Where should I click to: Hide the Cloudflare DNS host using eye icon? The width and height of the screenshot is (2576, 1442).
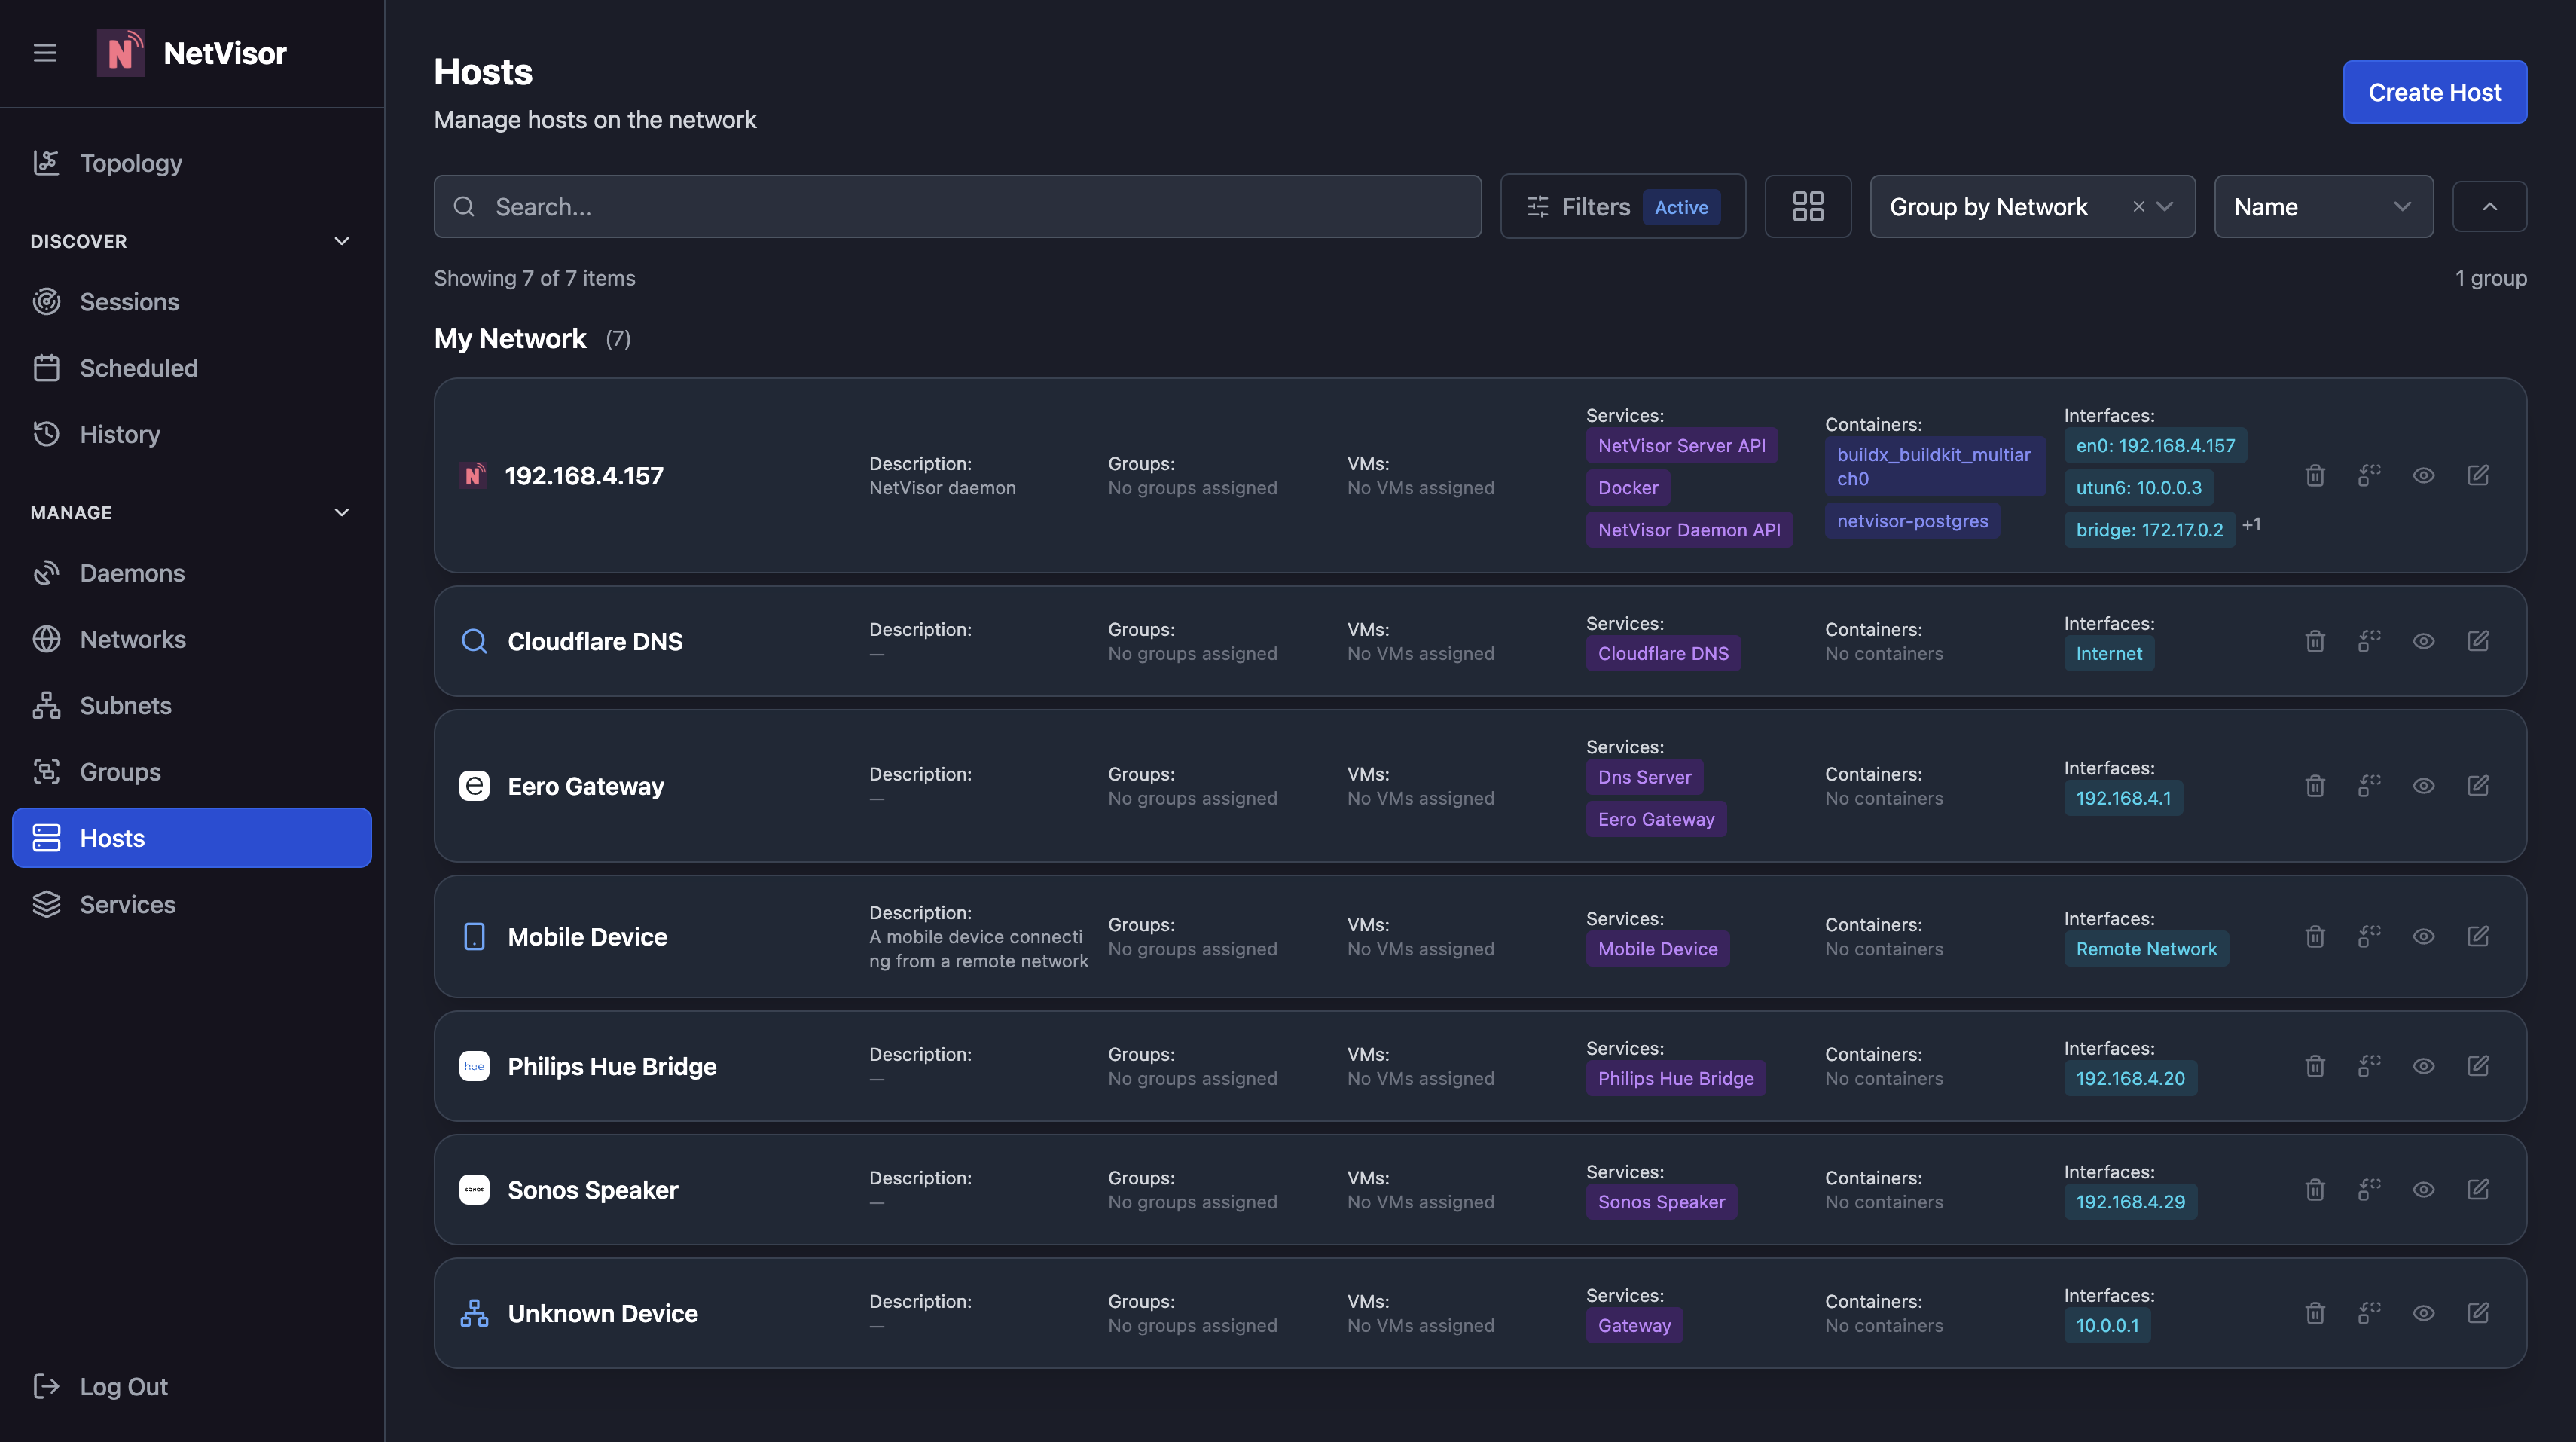pyautogui.click(x=2424, y=641)
